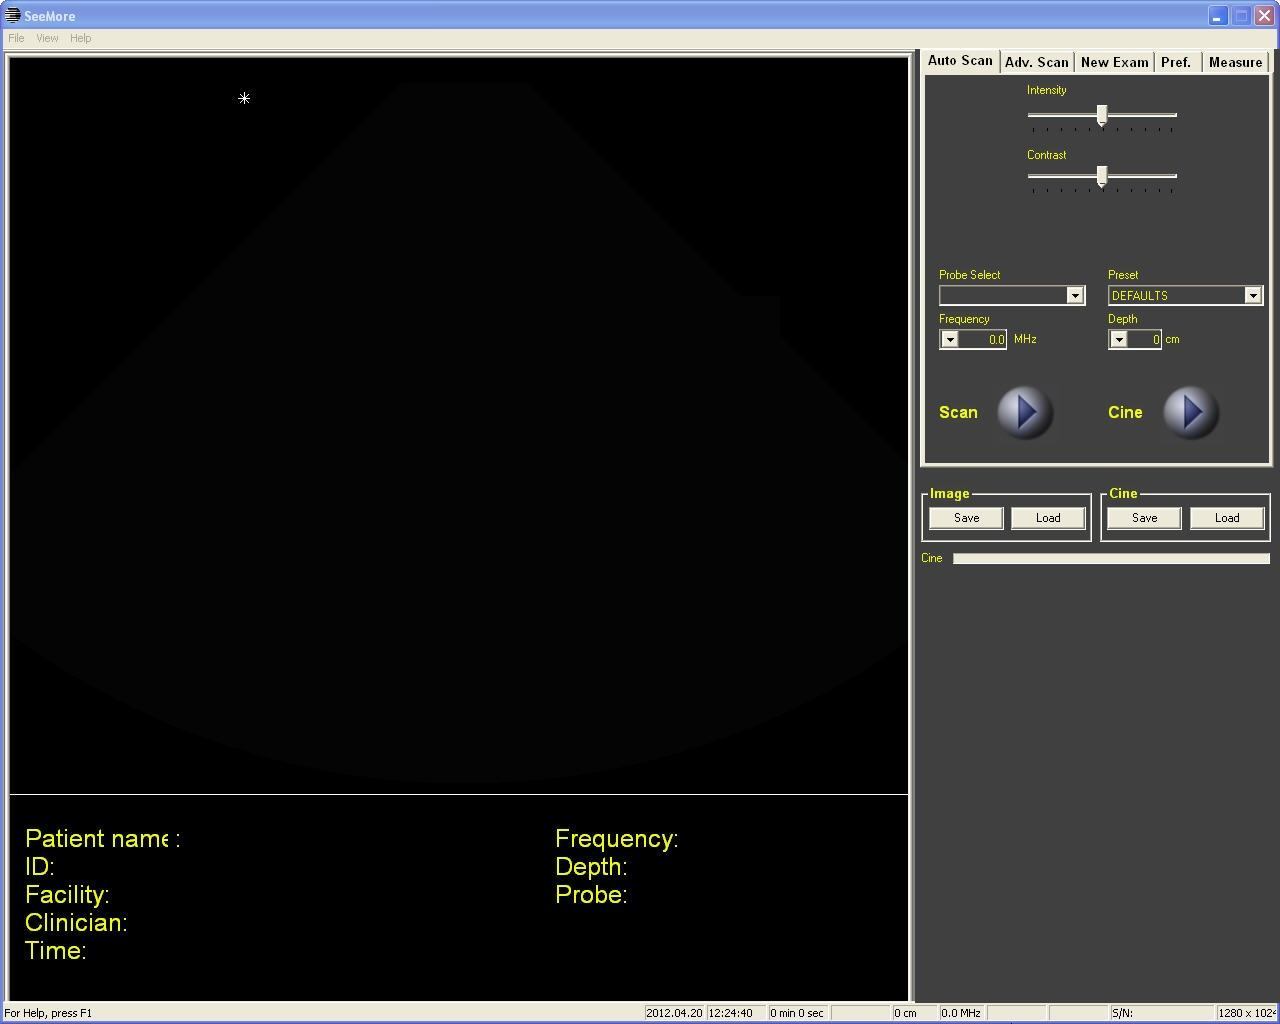
Task: Adjust the Contrast slider handle
Action: 1102,177
